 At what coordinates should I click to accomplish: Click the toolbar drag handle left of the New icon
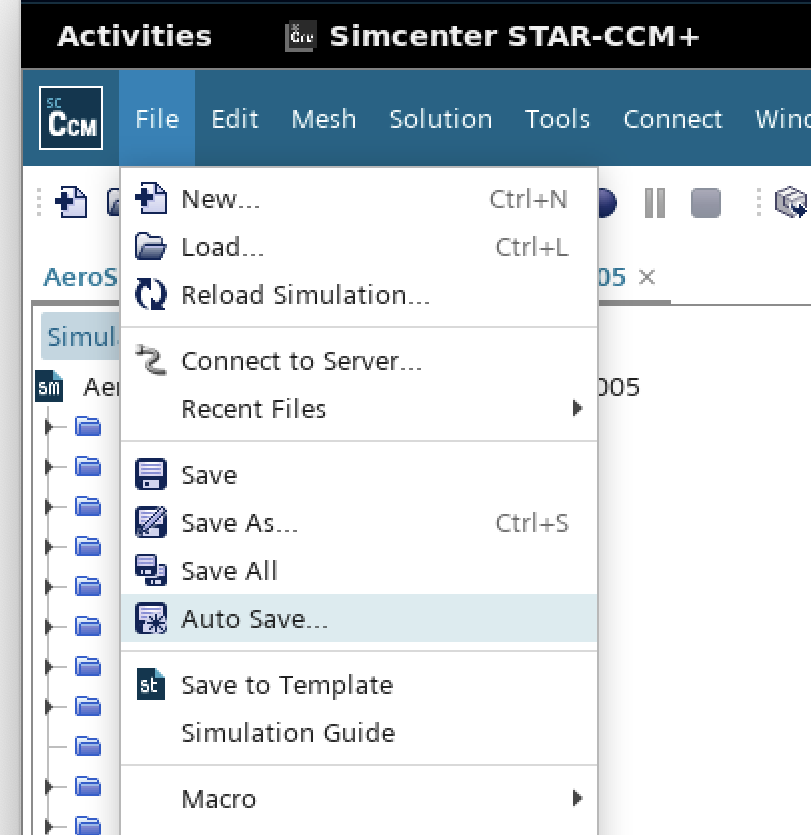pos(39,202)
